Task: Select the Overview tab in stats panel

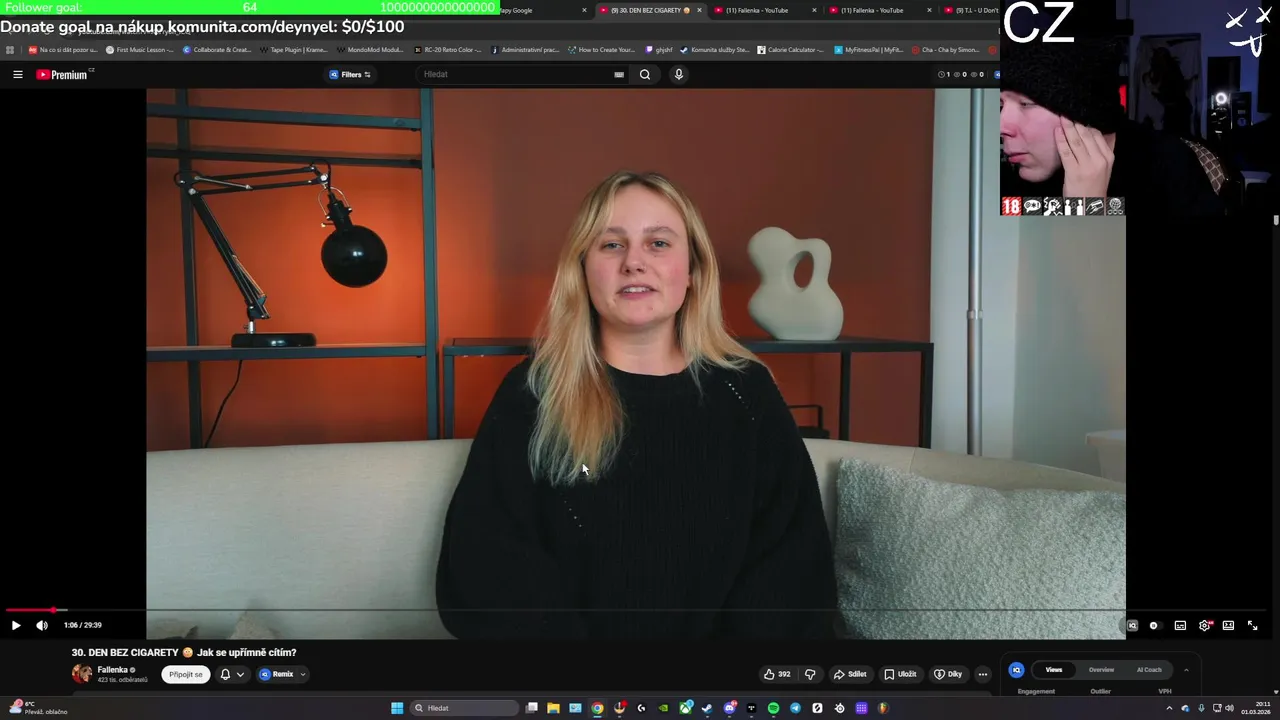Action: (x=1101, y=670)
